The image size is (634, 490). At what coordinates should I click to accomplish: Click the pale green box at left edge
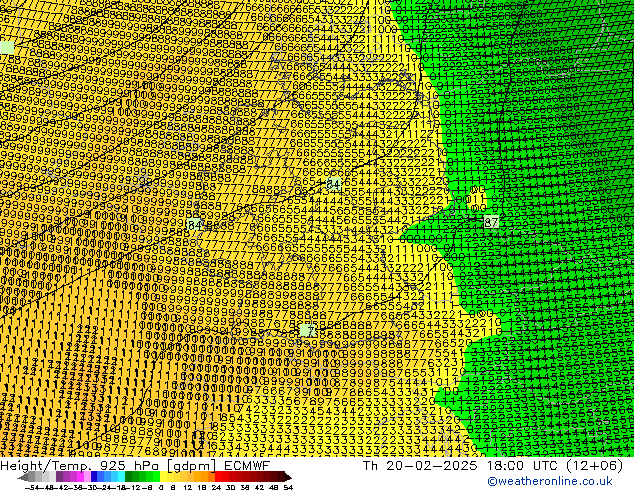click(x=7, y=47)
